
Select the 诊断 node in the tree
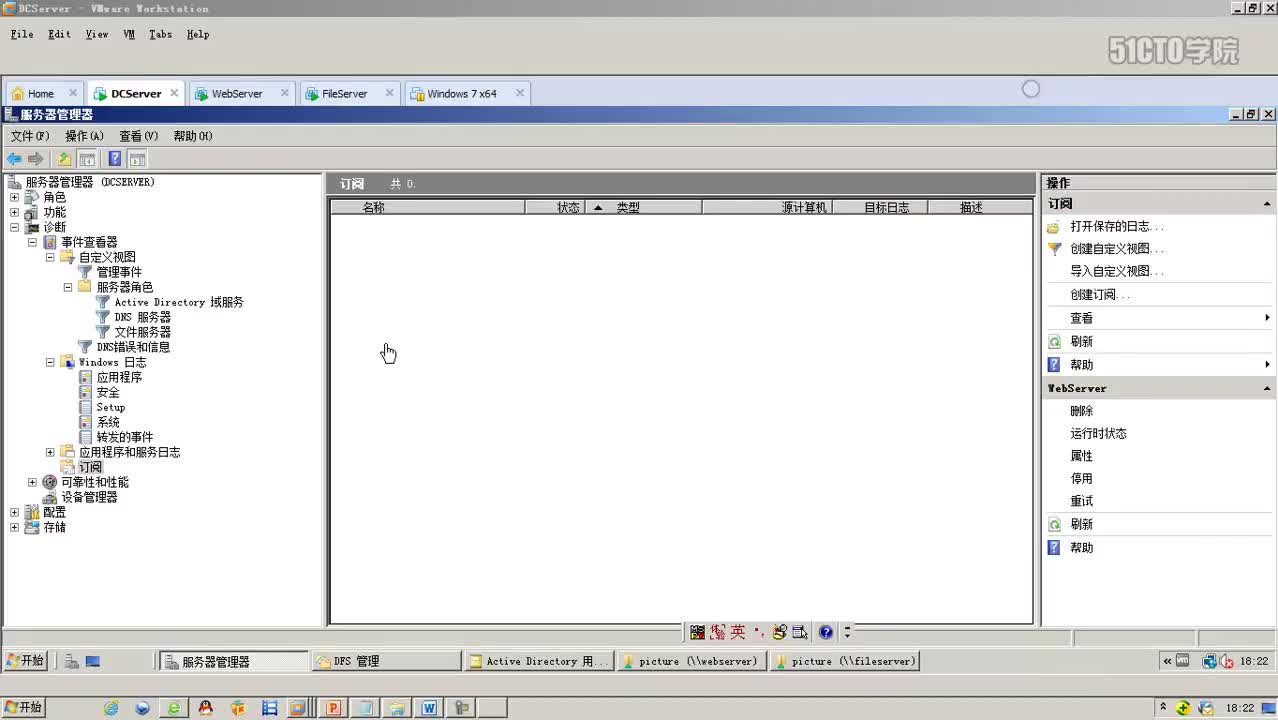coord(54,227)
